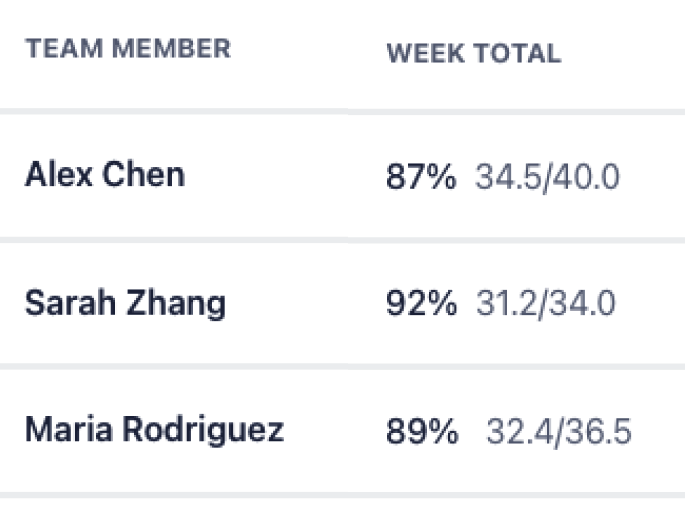Image resolution: width=685 pixels, height=509 pixels.
Task: Select the 31.2 logged hours figure
Action: [506, 303]
